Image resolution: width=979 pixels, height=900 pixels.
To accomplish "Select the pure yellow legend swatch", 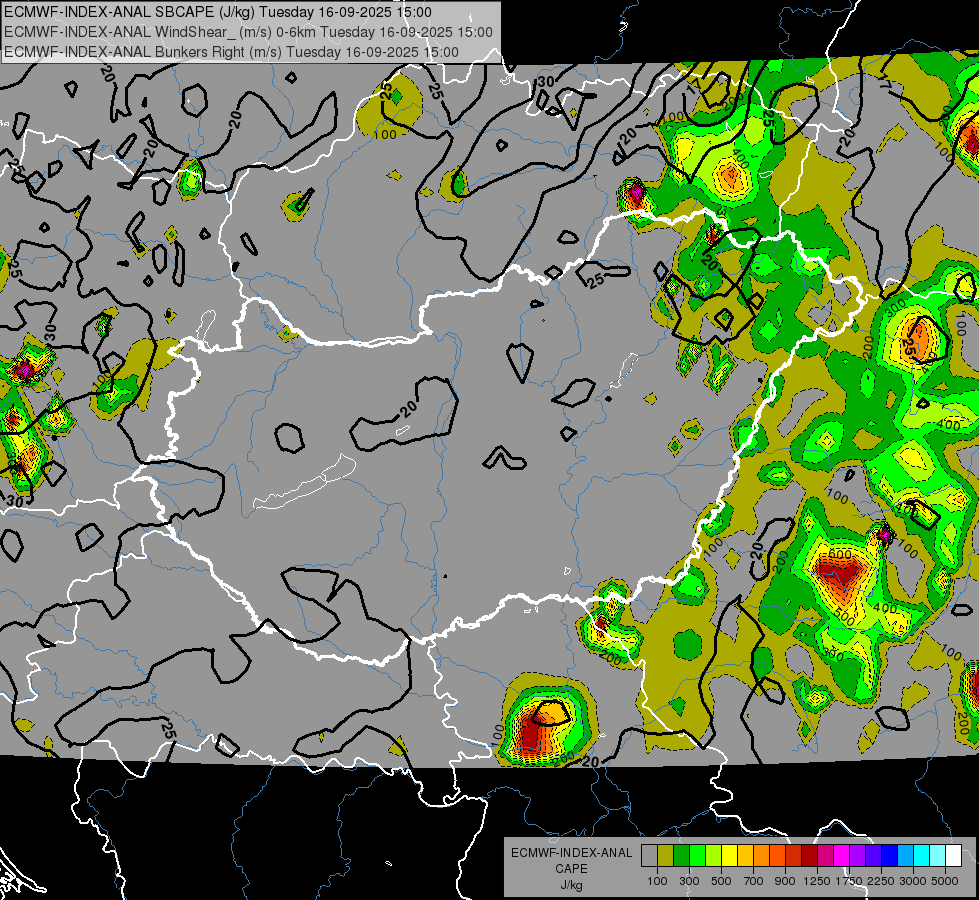I will pos(729,855).
